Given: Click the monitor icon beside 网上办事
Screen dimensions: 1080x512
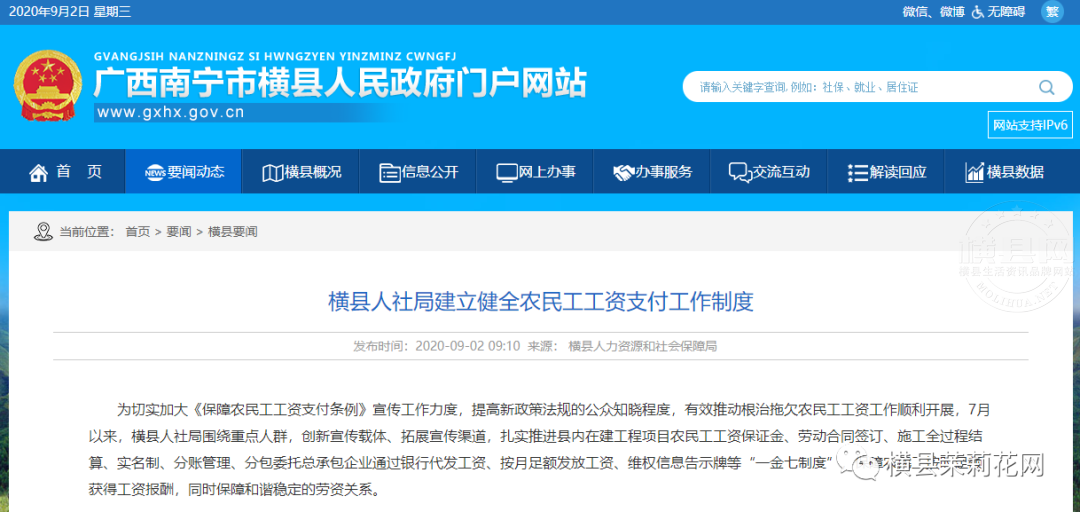Looking at the screenshot, I should pyautogui.click(x=506, y=172).
